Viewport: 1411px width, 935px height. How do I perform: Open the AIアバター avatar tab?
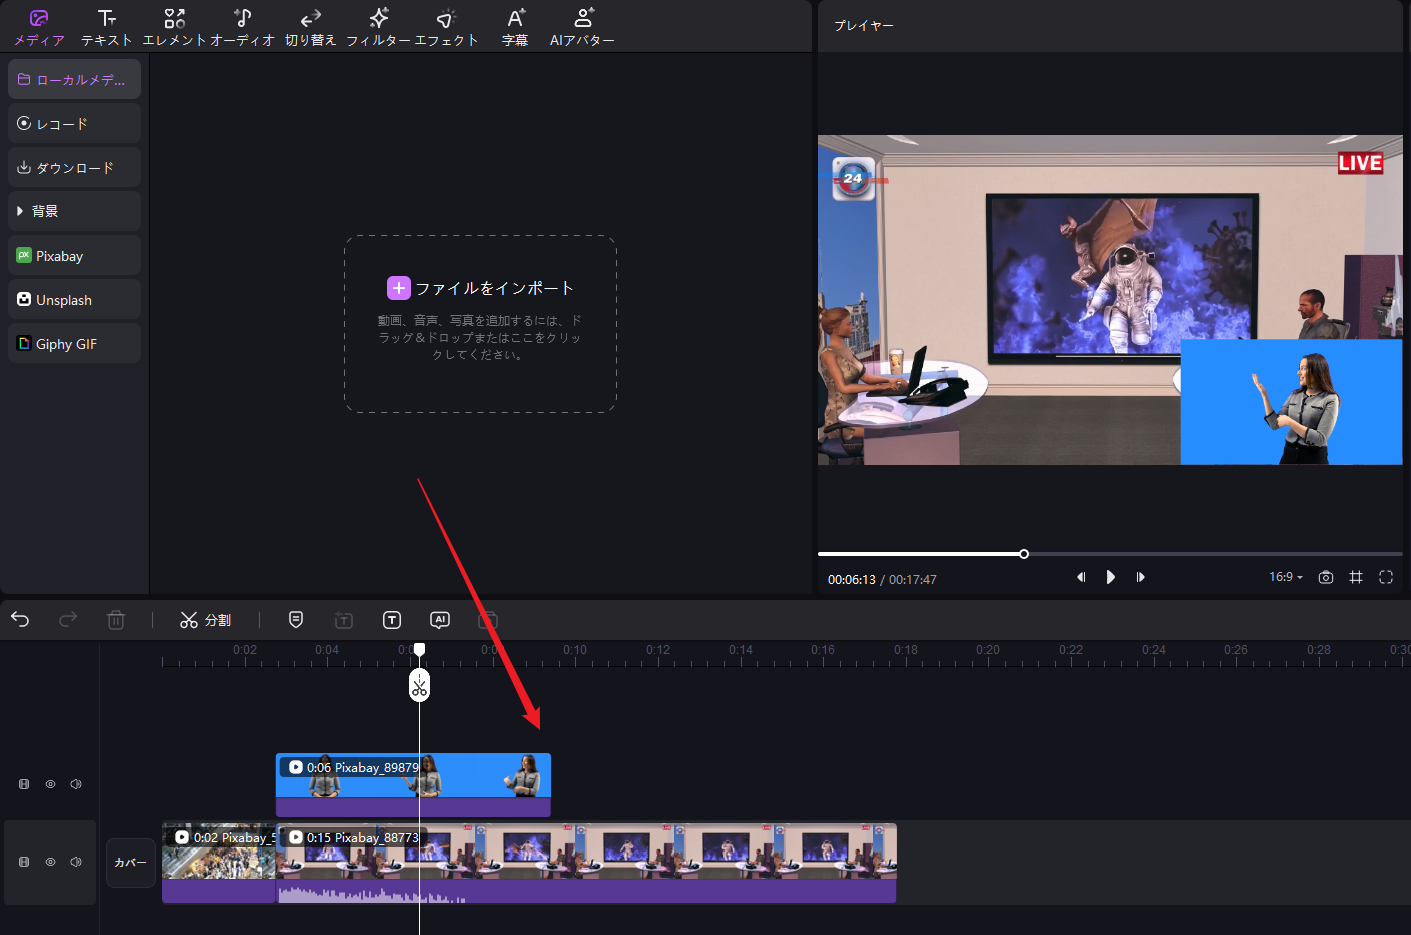click(582, 28)
